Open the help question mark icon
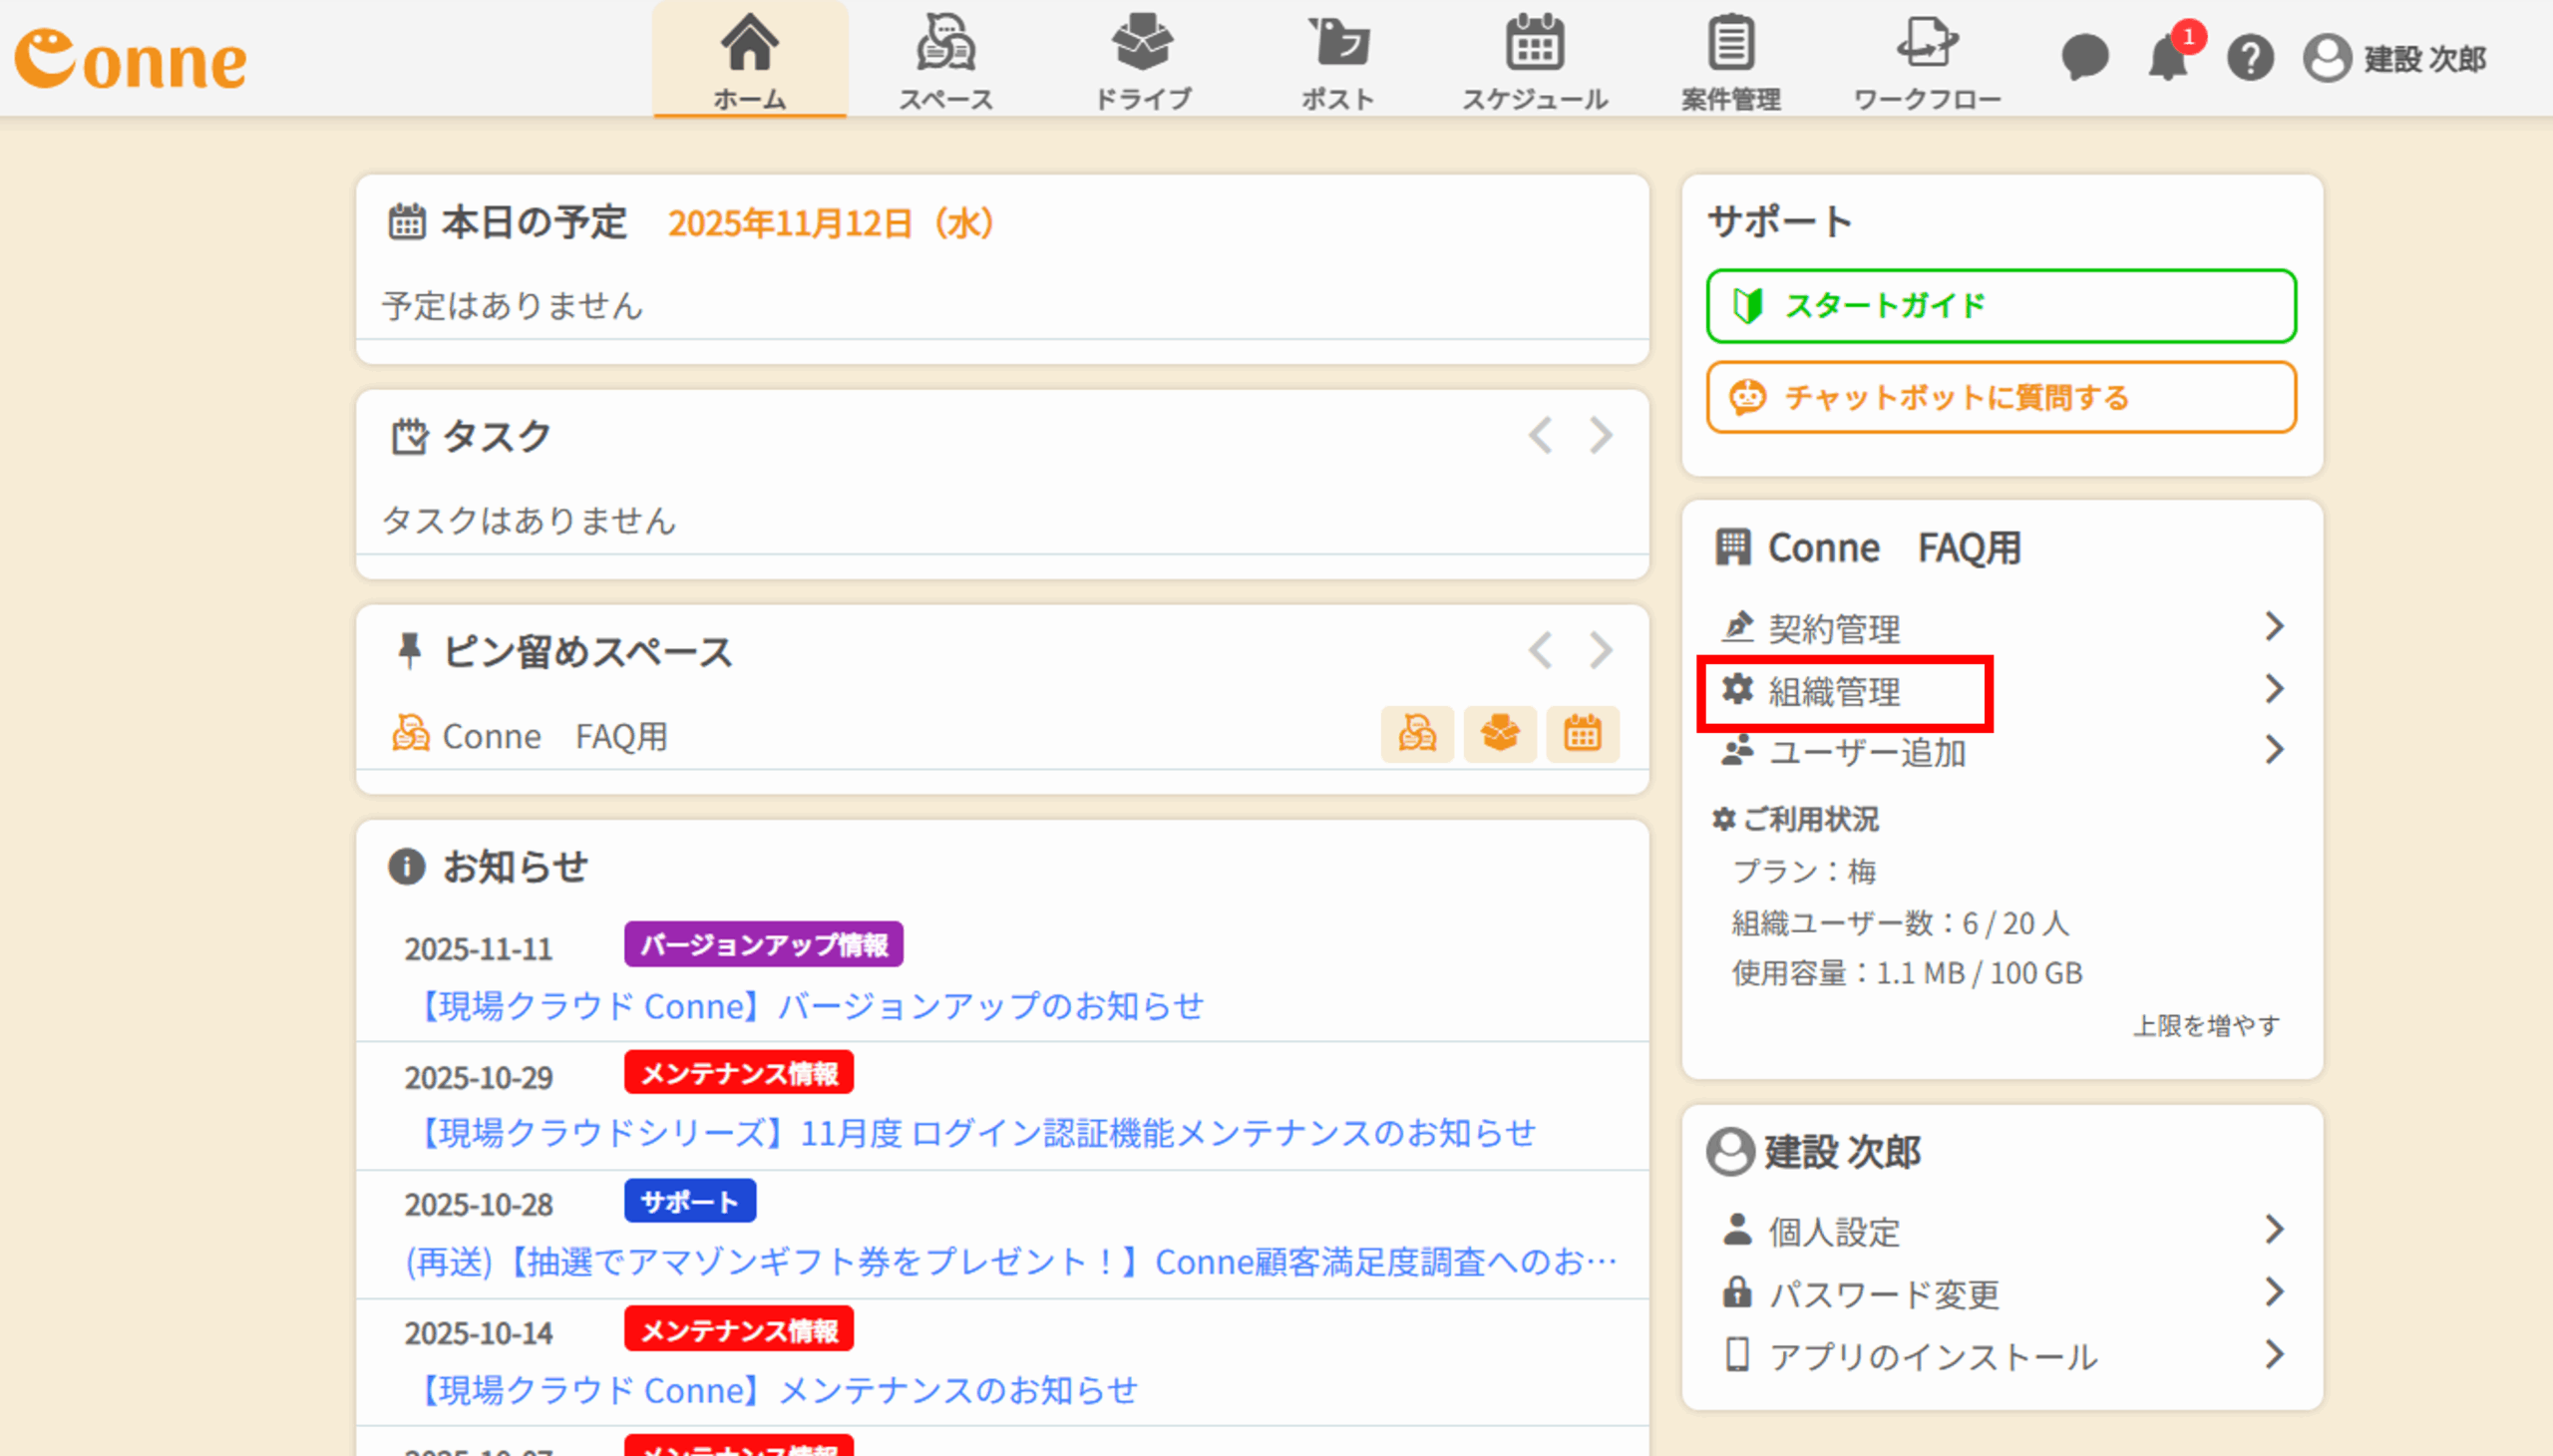Screen dimensions: 2553x1456 point(2250,58)
